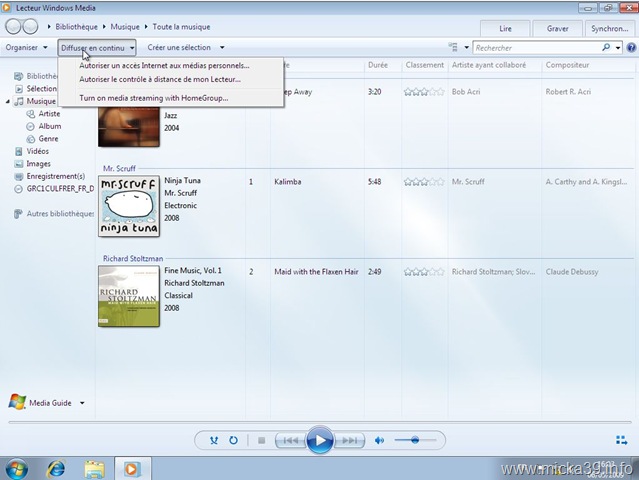
Task: Open view options dropdown arrow
Action: tap(466, 48)
